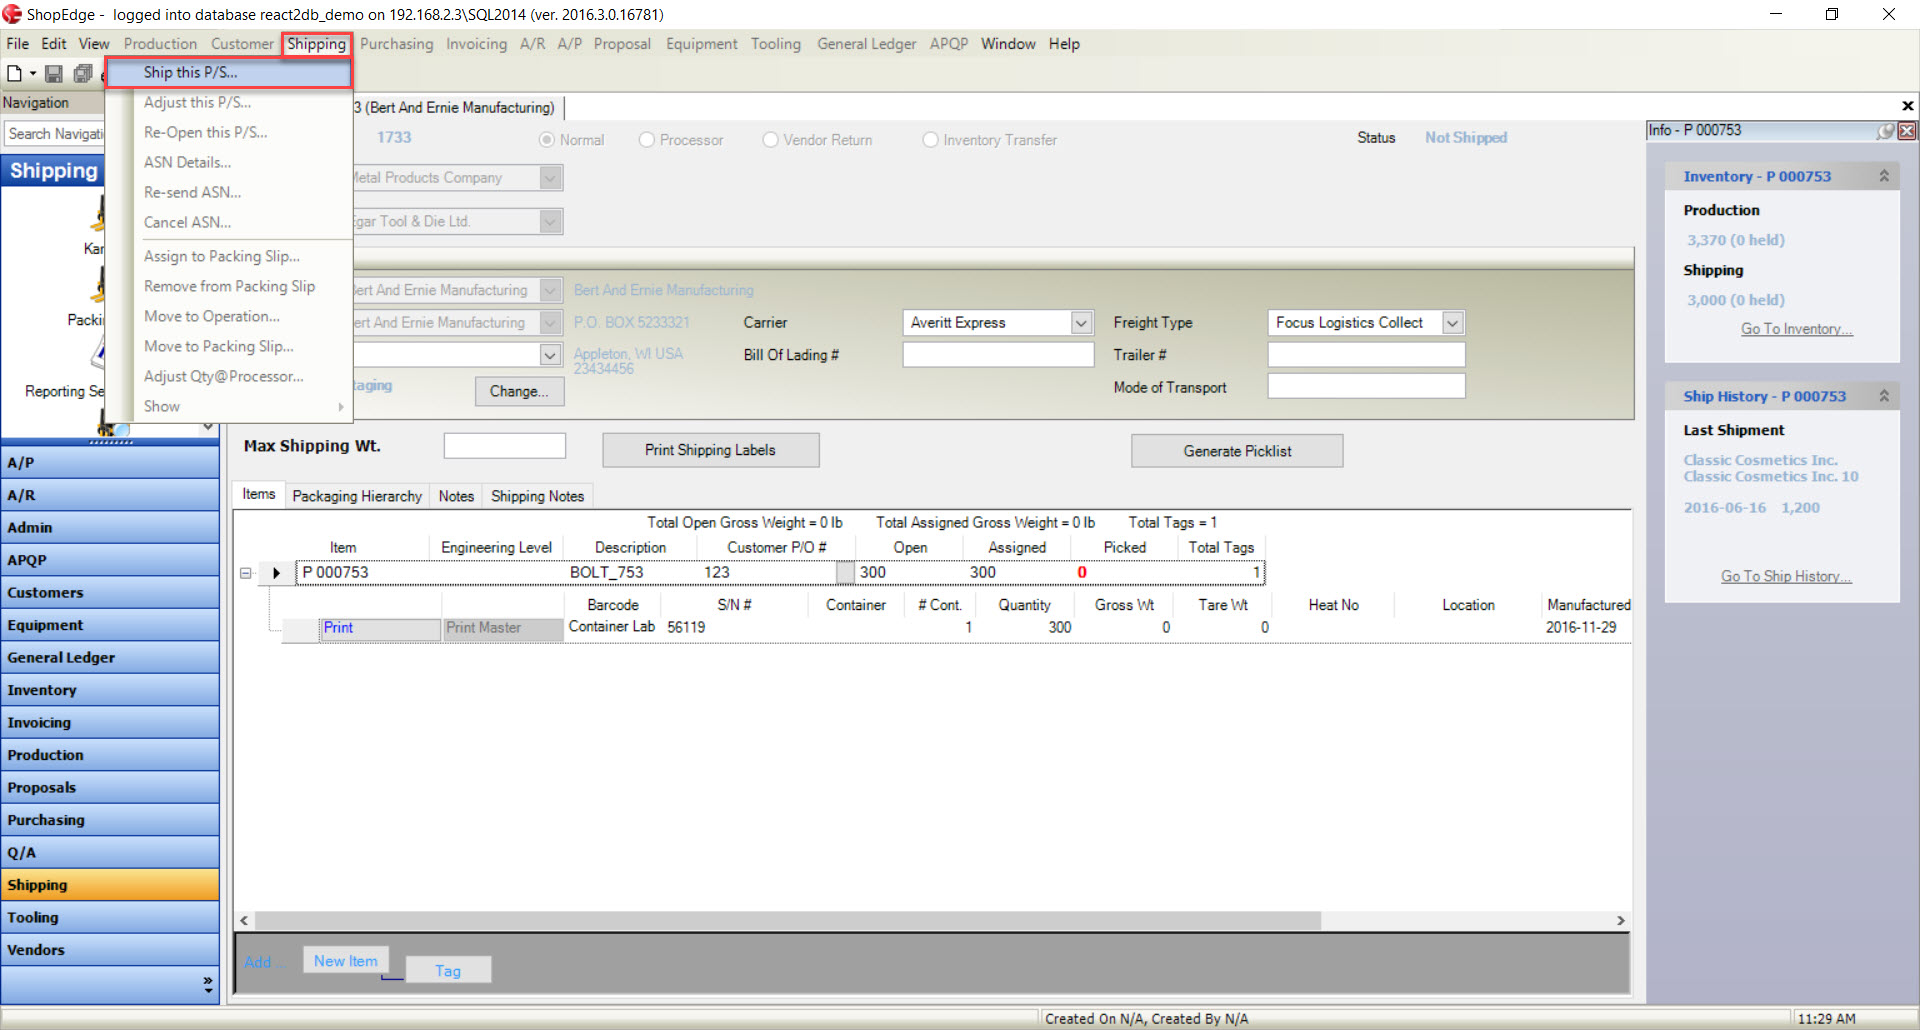The width and height of the screenshot is (1920, 1030).
Task: Open the Freight Type dropdown
Action: pos(1453,323)
